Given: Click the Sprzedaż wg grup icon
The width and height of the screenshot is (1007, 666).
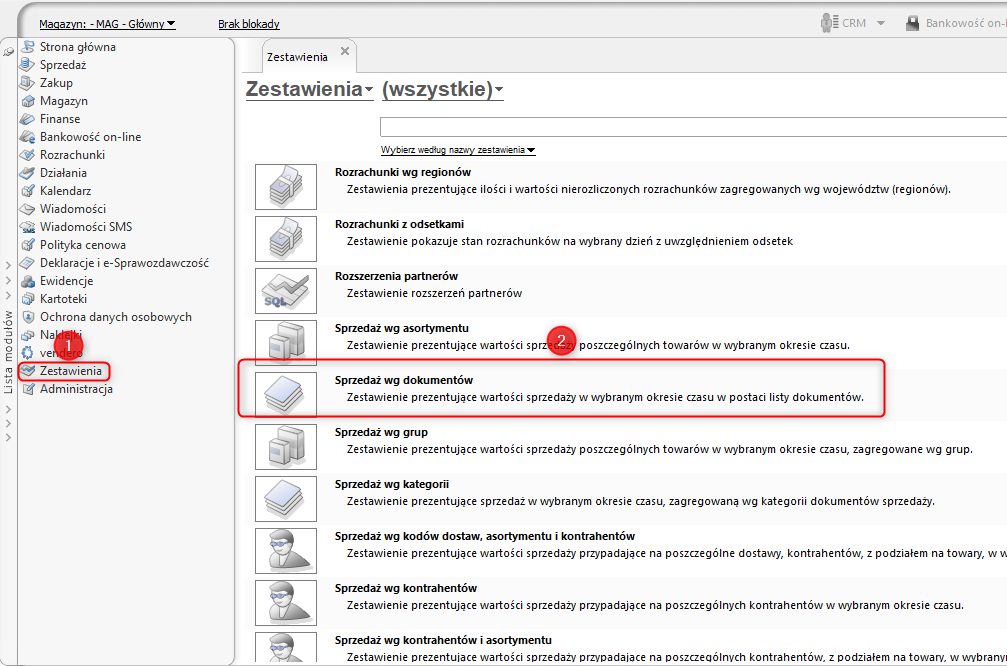Looking at the screenshot, I should coord(286,447).
